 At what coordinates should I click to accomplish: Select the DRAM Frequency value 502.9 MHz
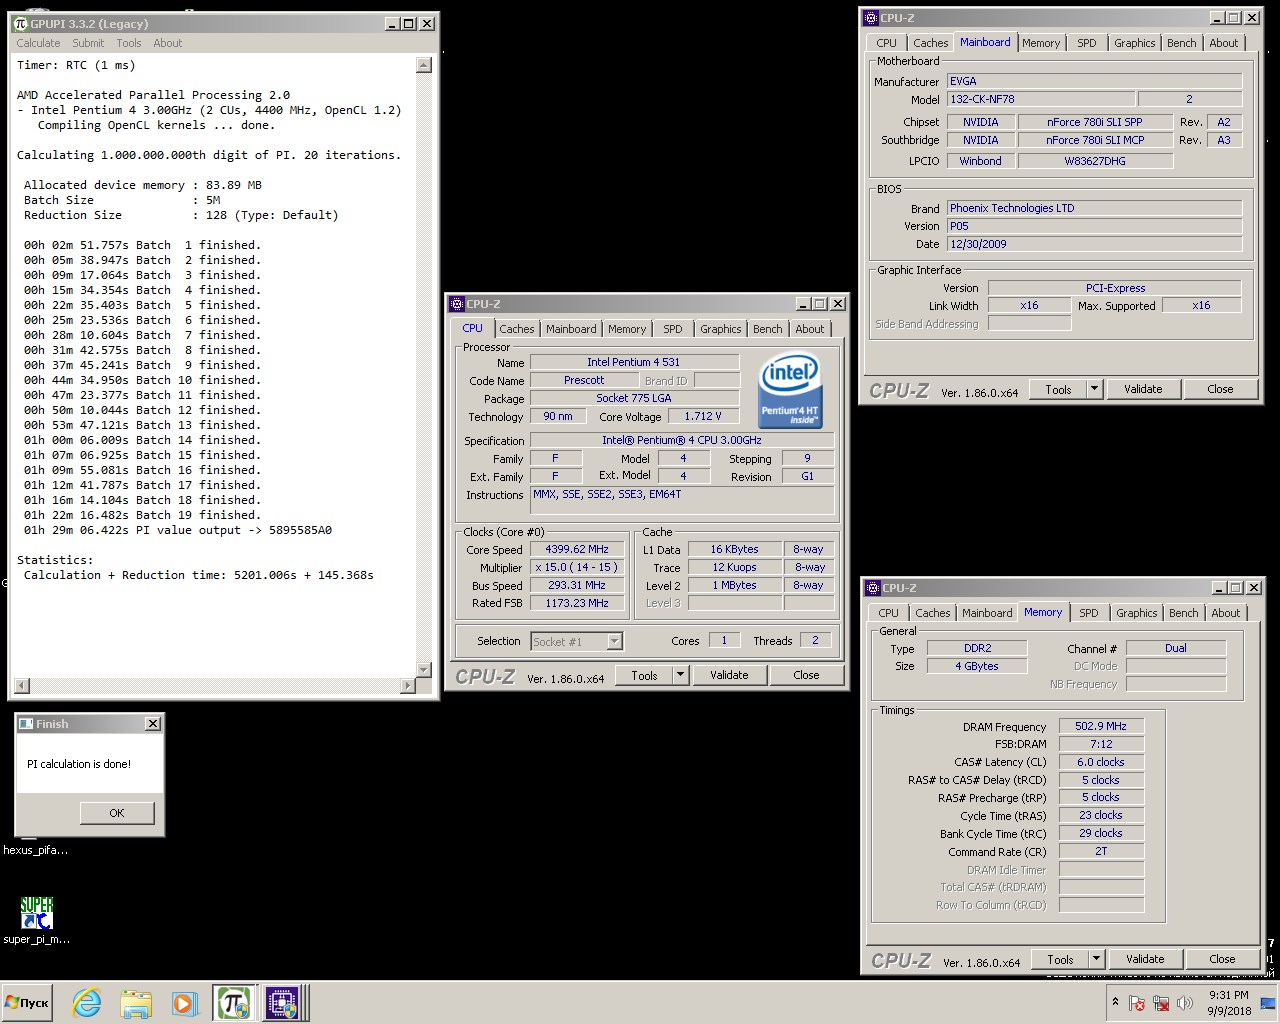(x=1101, y=726)
